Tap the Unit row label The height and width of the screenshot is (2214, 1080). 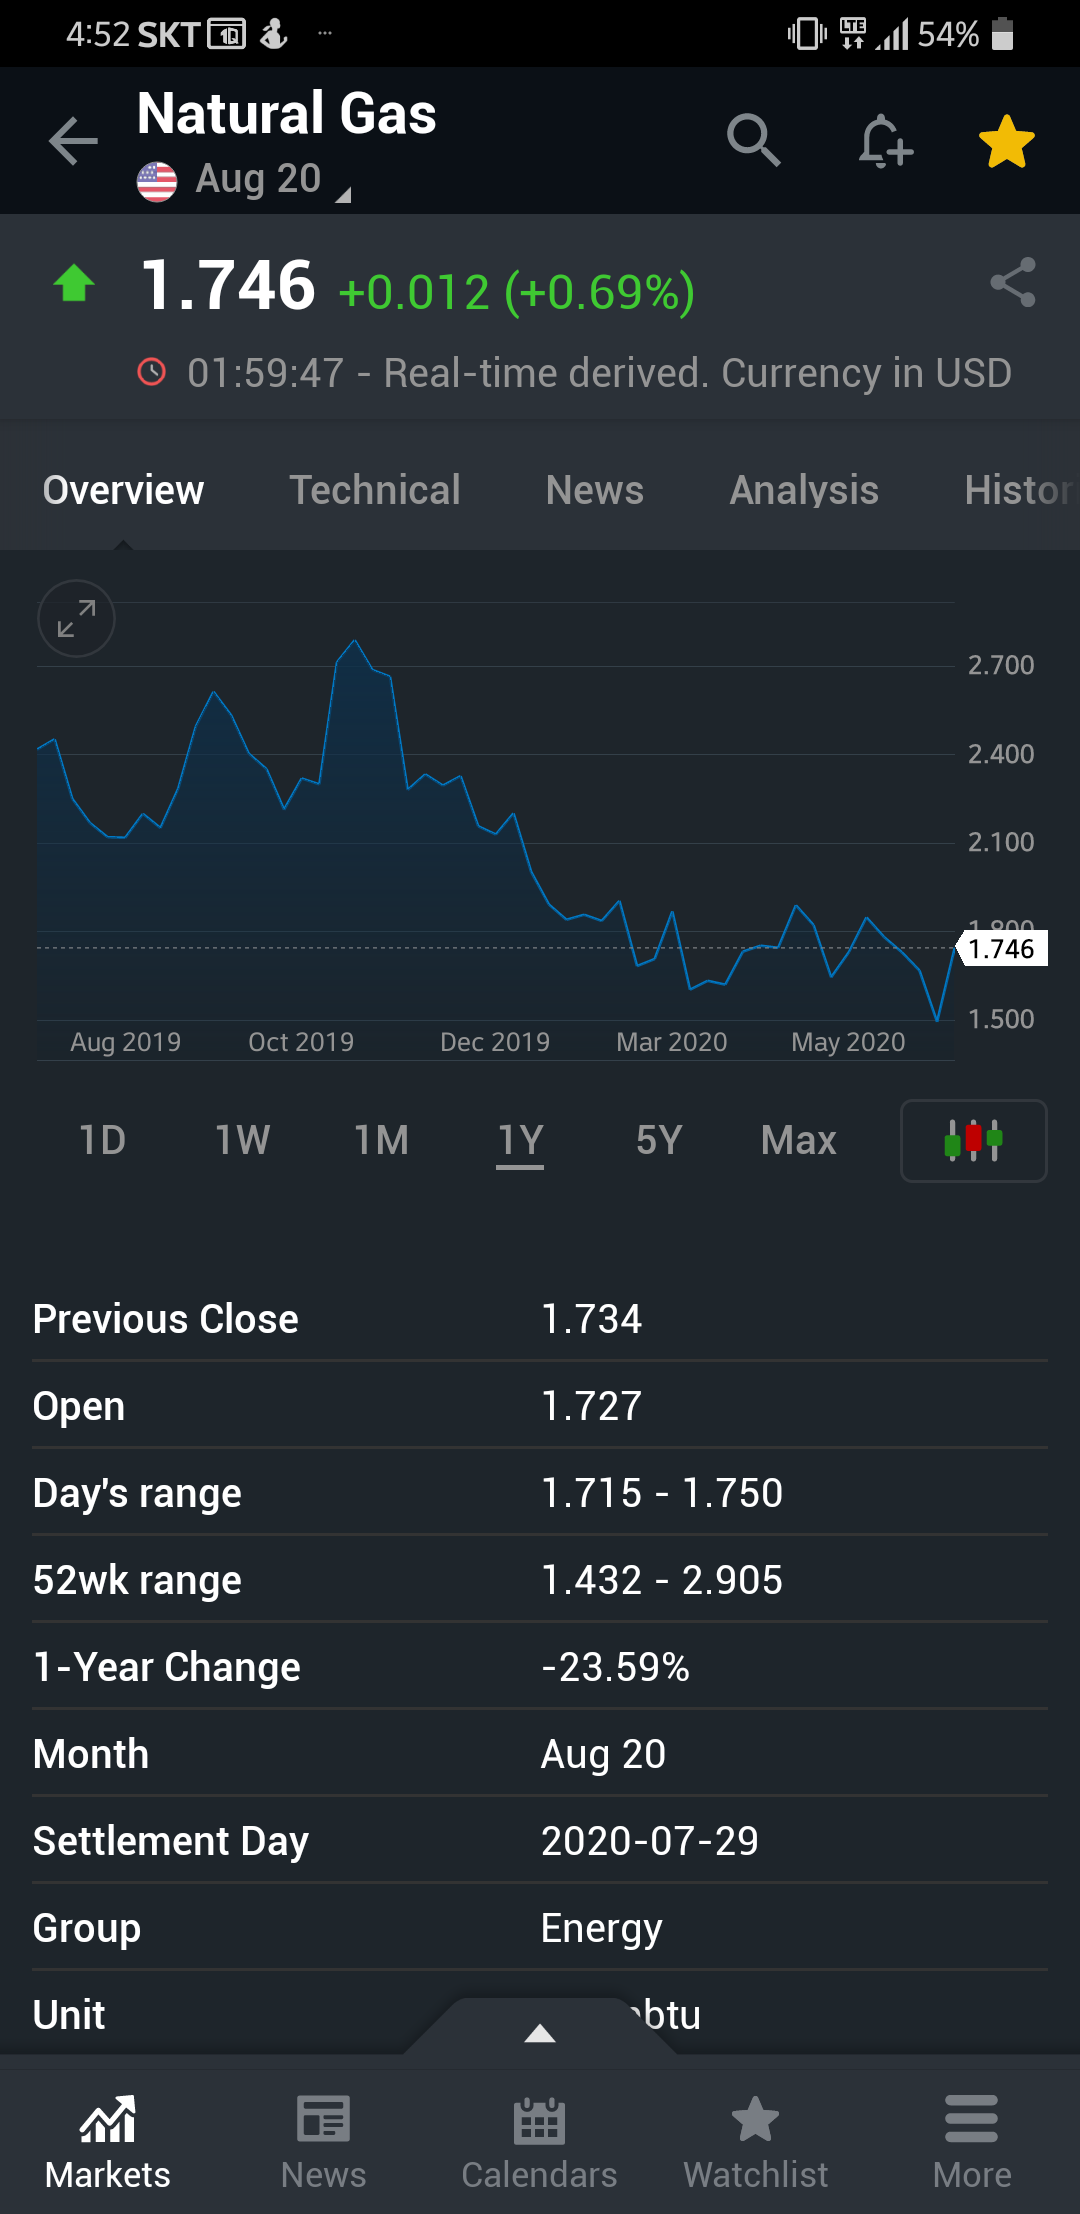coord(69,2015)
